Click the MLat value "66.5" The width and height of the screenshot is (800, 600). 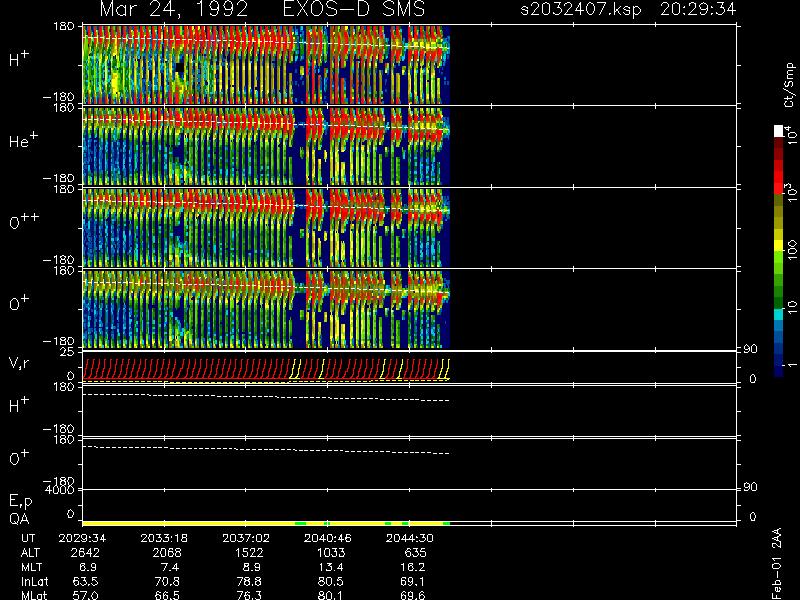[167, 595]
